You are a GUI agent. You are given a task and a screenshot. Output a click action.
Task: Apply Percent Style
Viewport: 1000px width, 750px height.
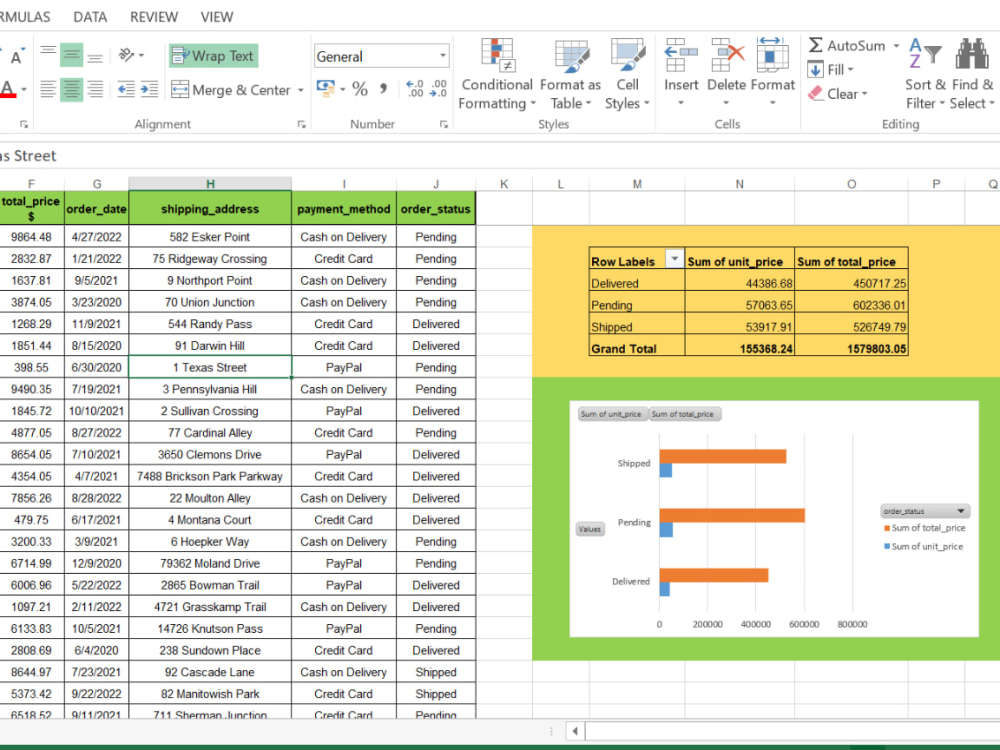click(x=360, y=89)
